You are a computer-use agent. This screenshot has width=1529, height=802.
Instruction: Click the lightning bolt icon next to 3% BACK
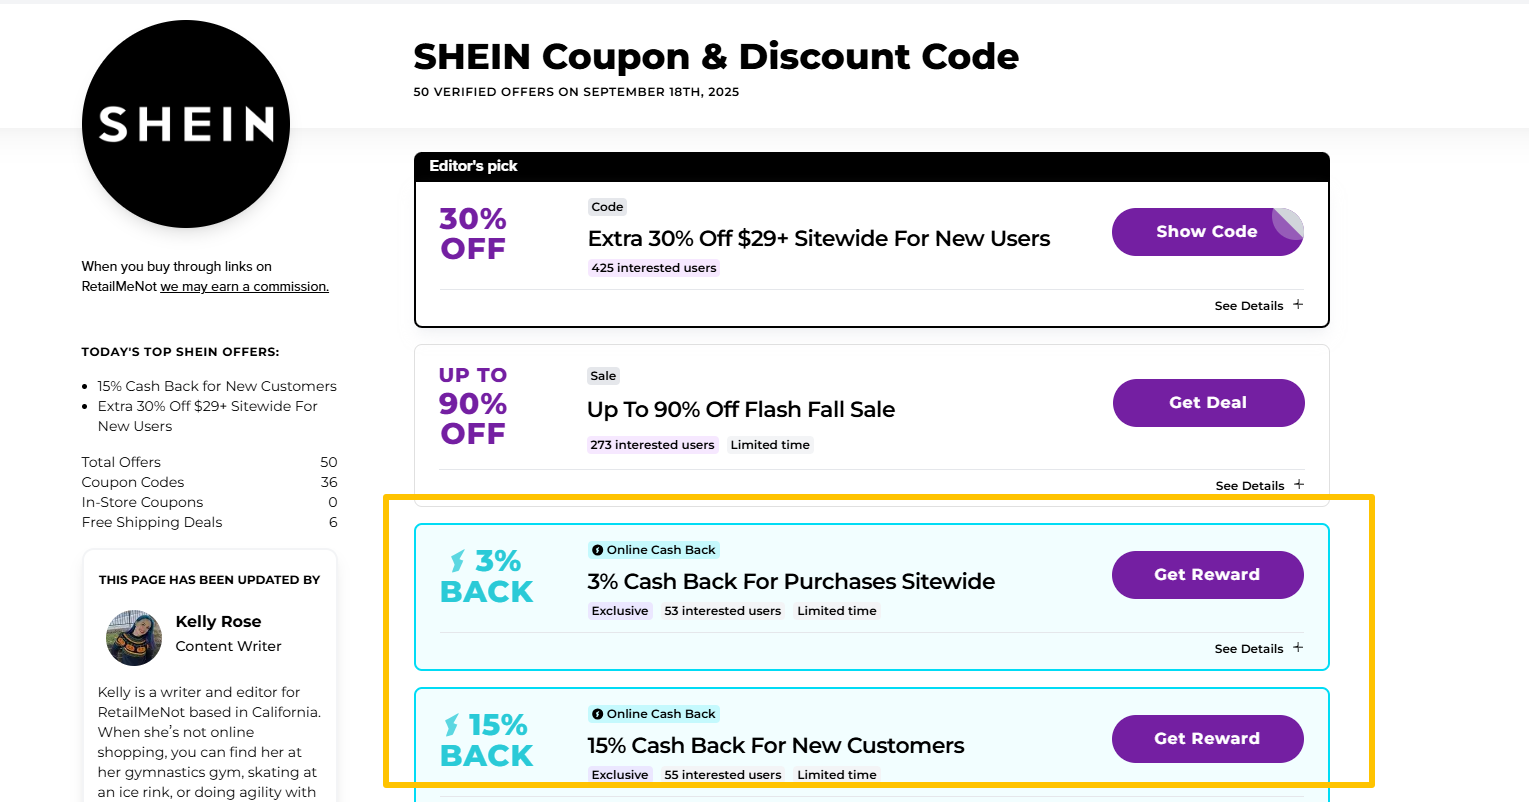coord(455,561)
